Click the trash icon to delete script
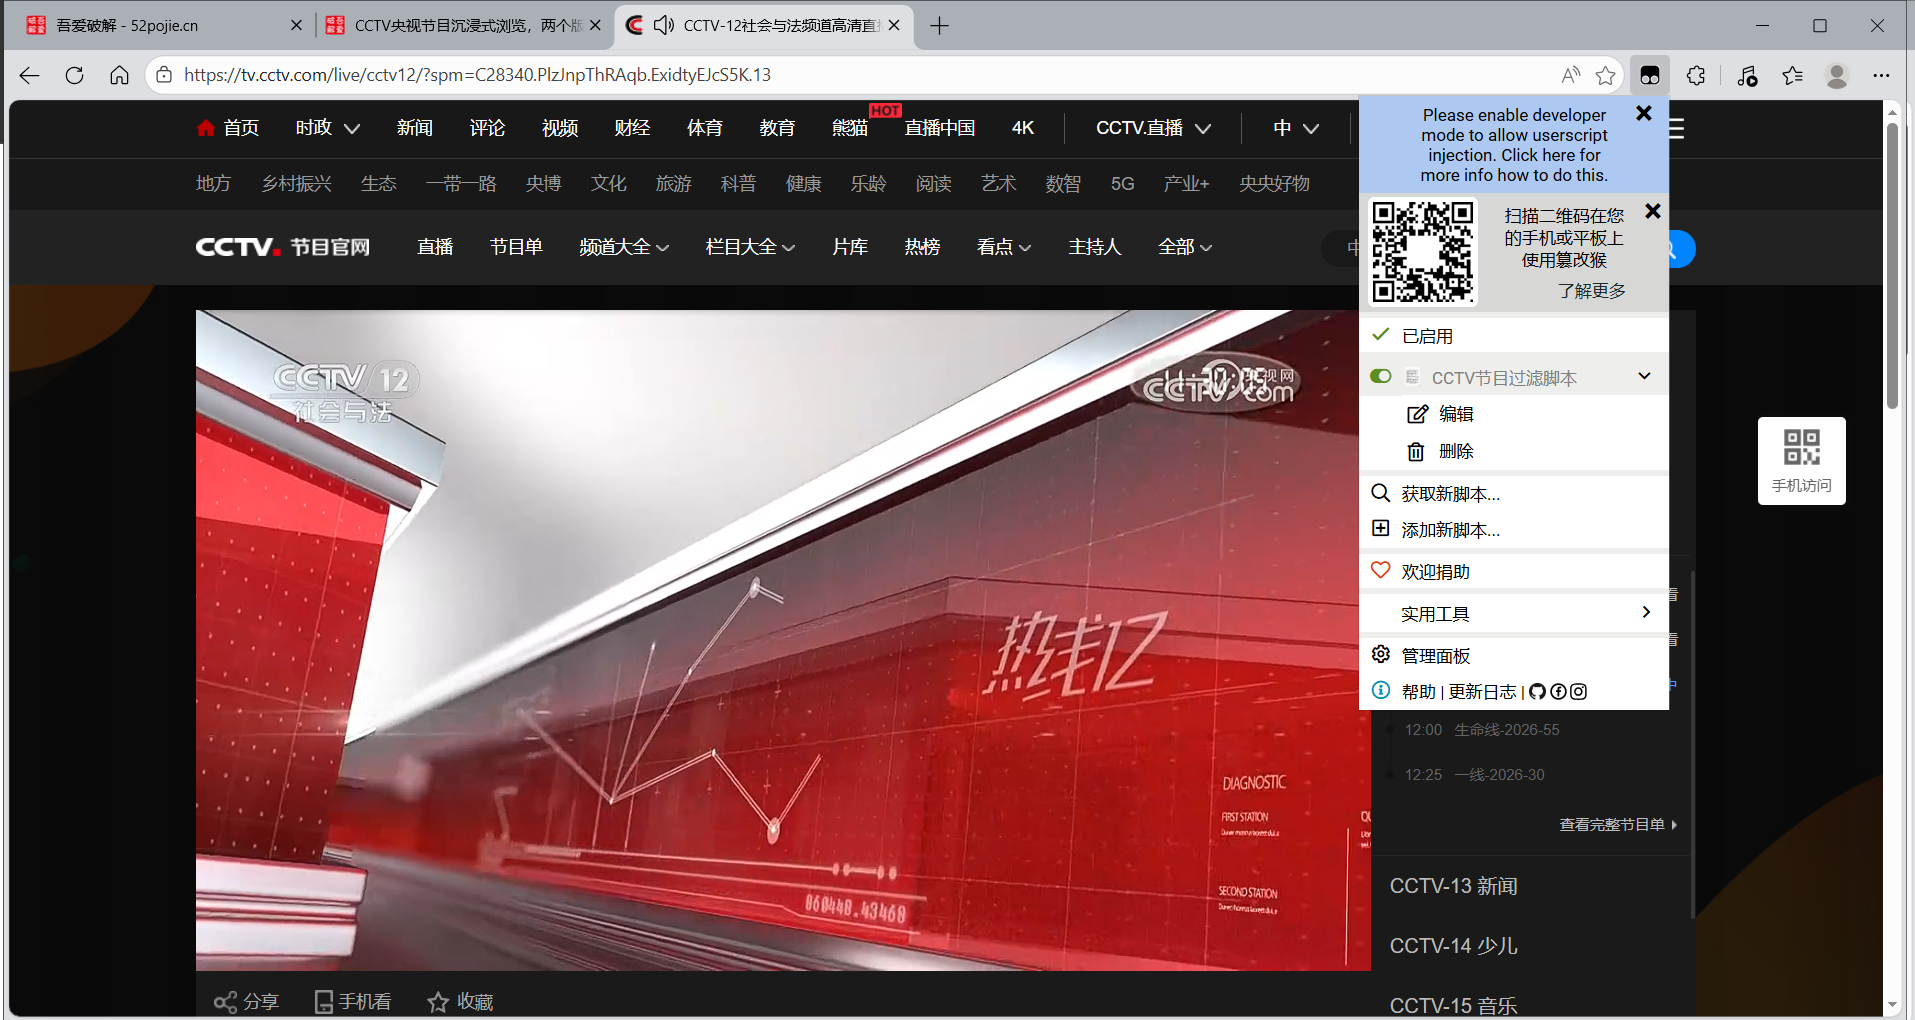Screen dimensions: 1915x1020 pyautogui.click(x=1416, y=452)
